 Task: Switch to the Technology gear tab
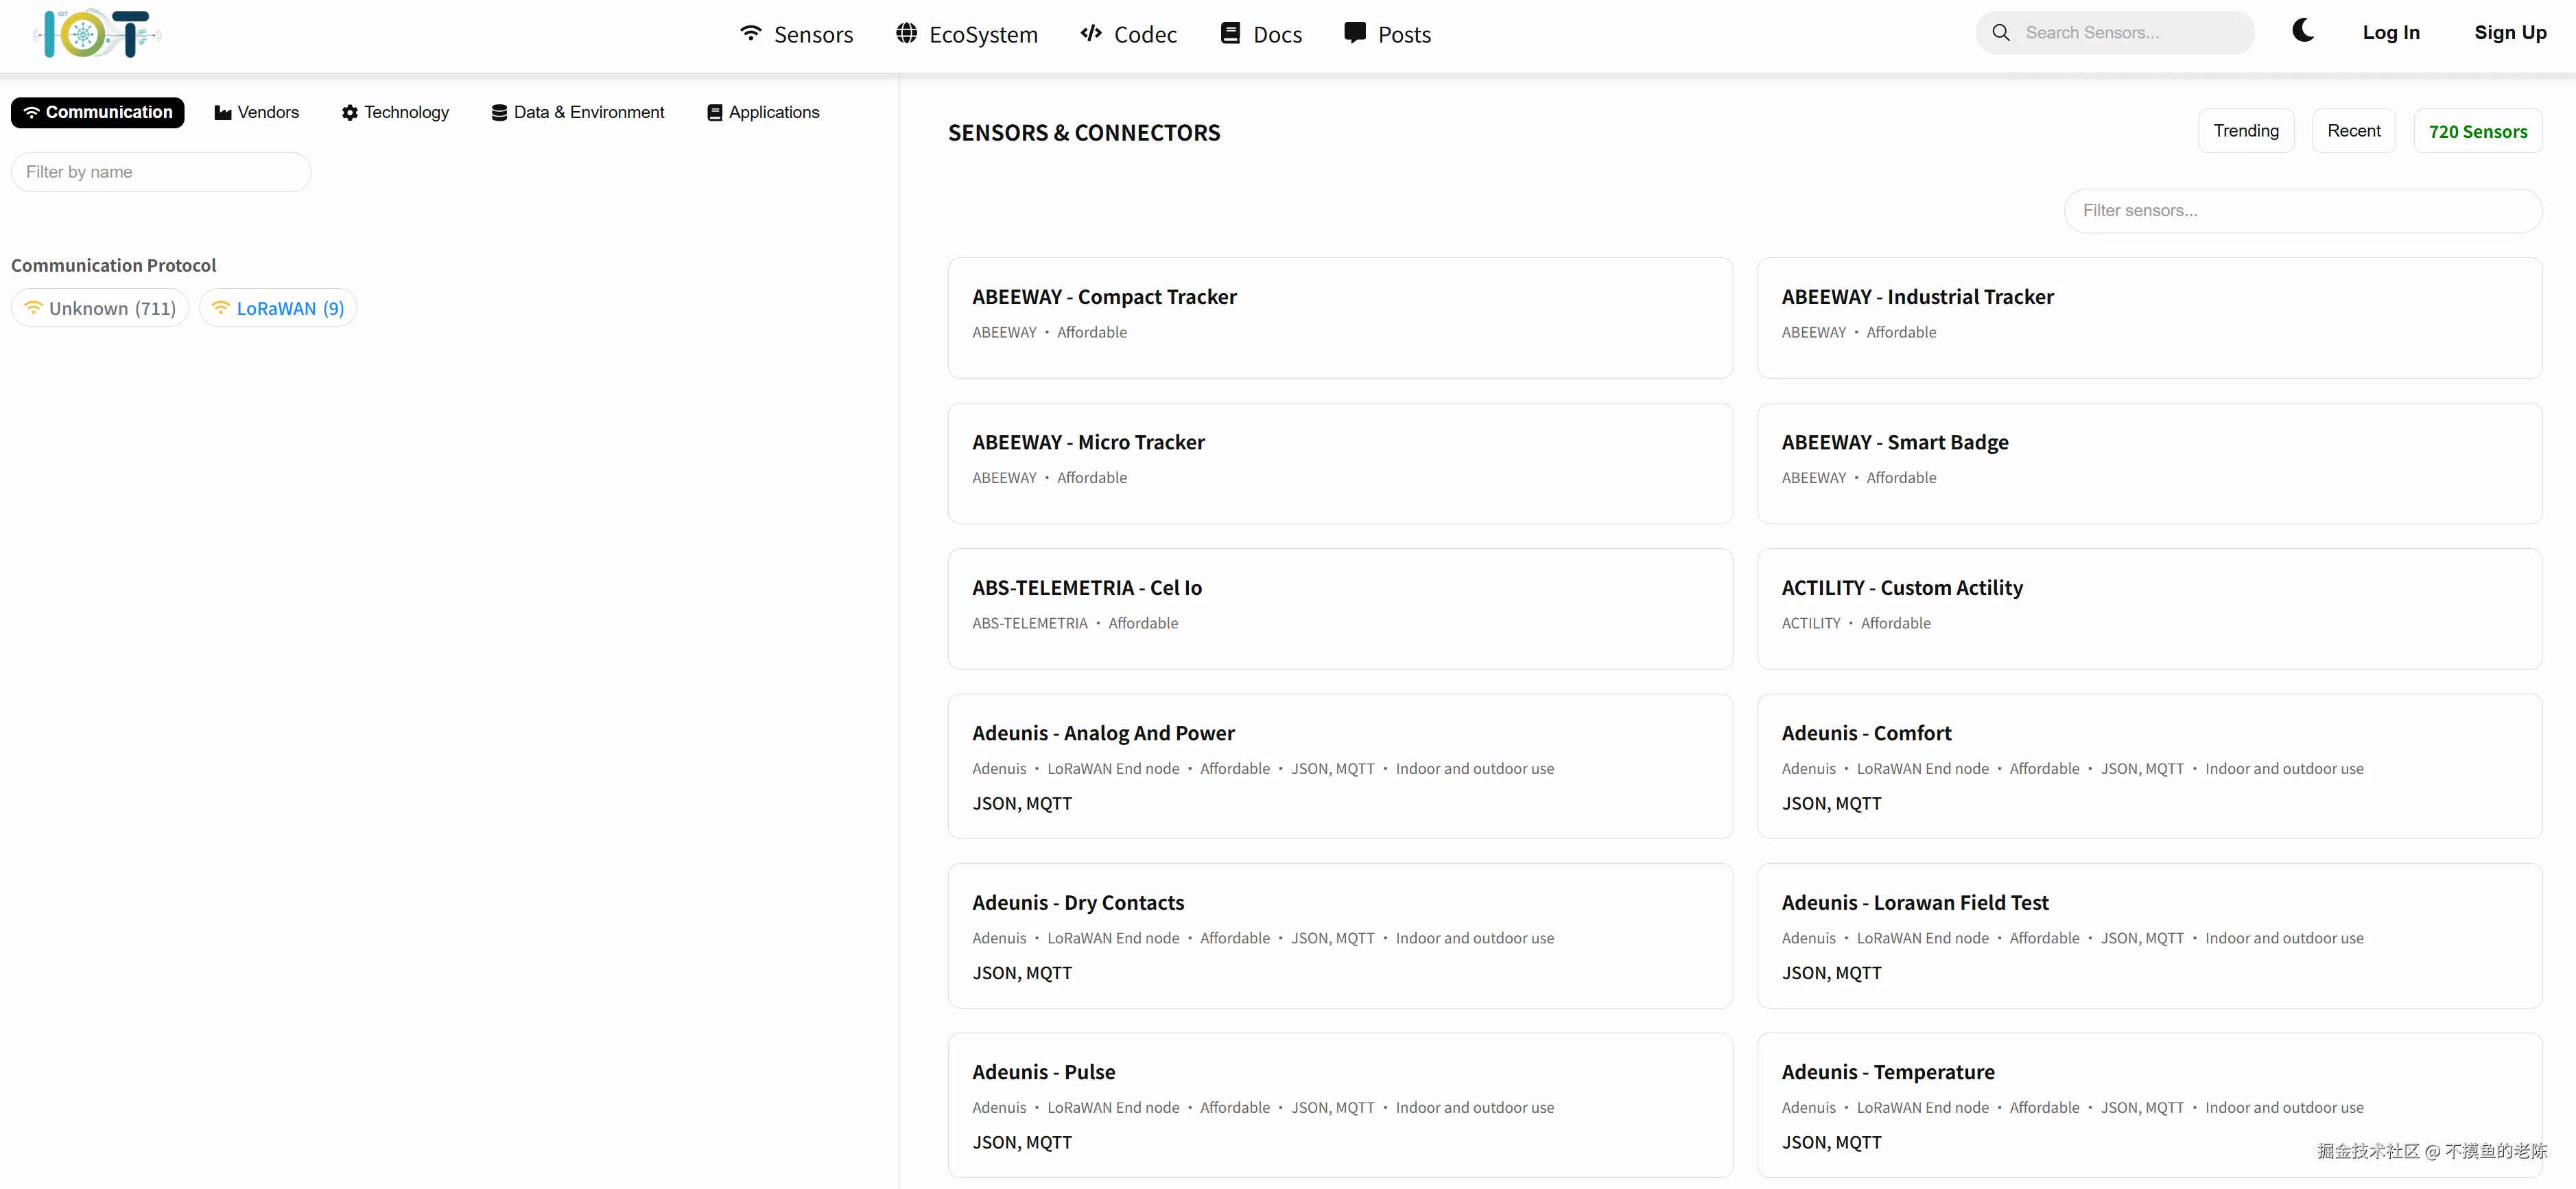(395, 112)
